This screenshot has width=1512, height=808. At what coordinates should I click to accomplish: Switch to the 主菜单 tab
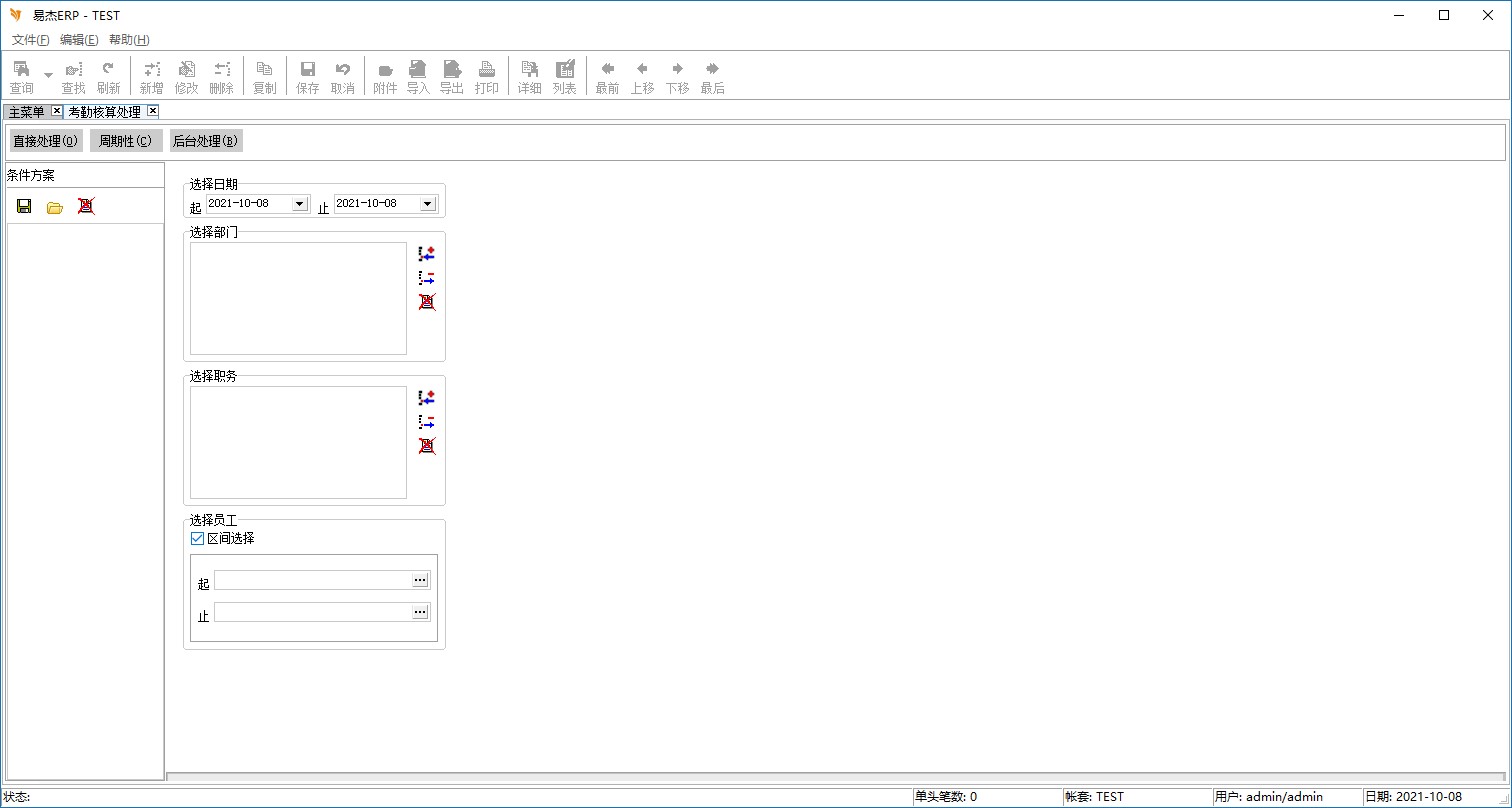click(27, 112)
